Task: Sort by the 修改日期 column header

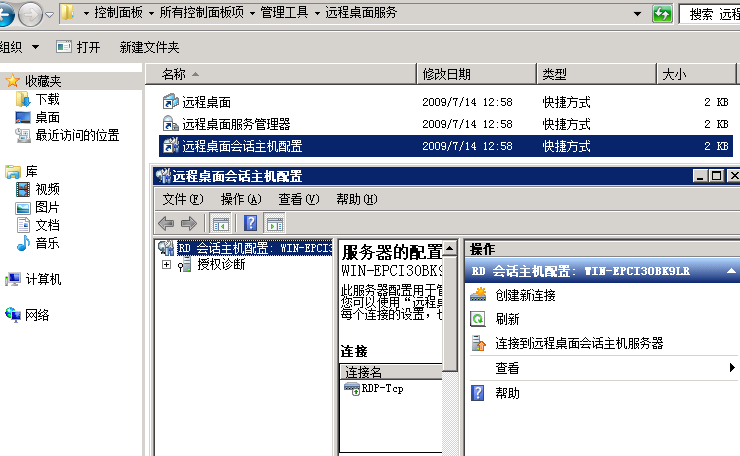Action: 477,74
